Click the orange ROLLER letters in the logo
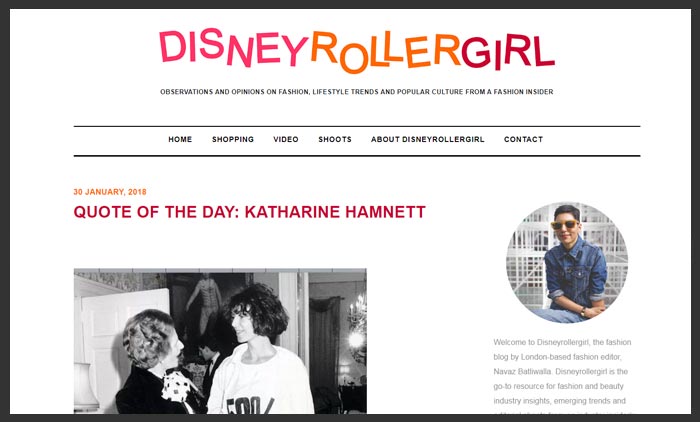 pyautogui.click(x=385, y=52)
